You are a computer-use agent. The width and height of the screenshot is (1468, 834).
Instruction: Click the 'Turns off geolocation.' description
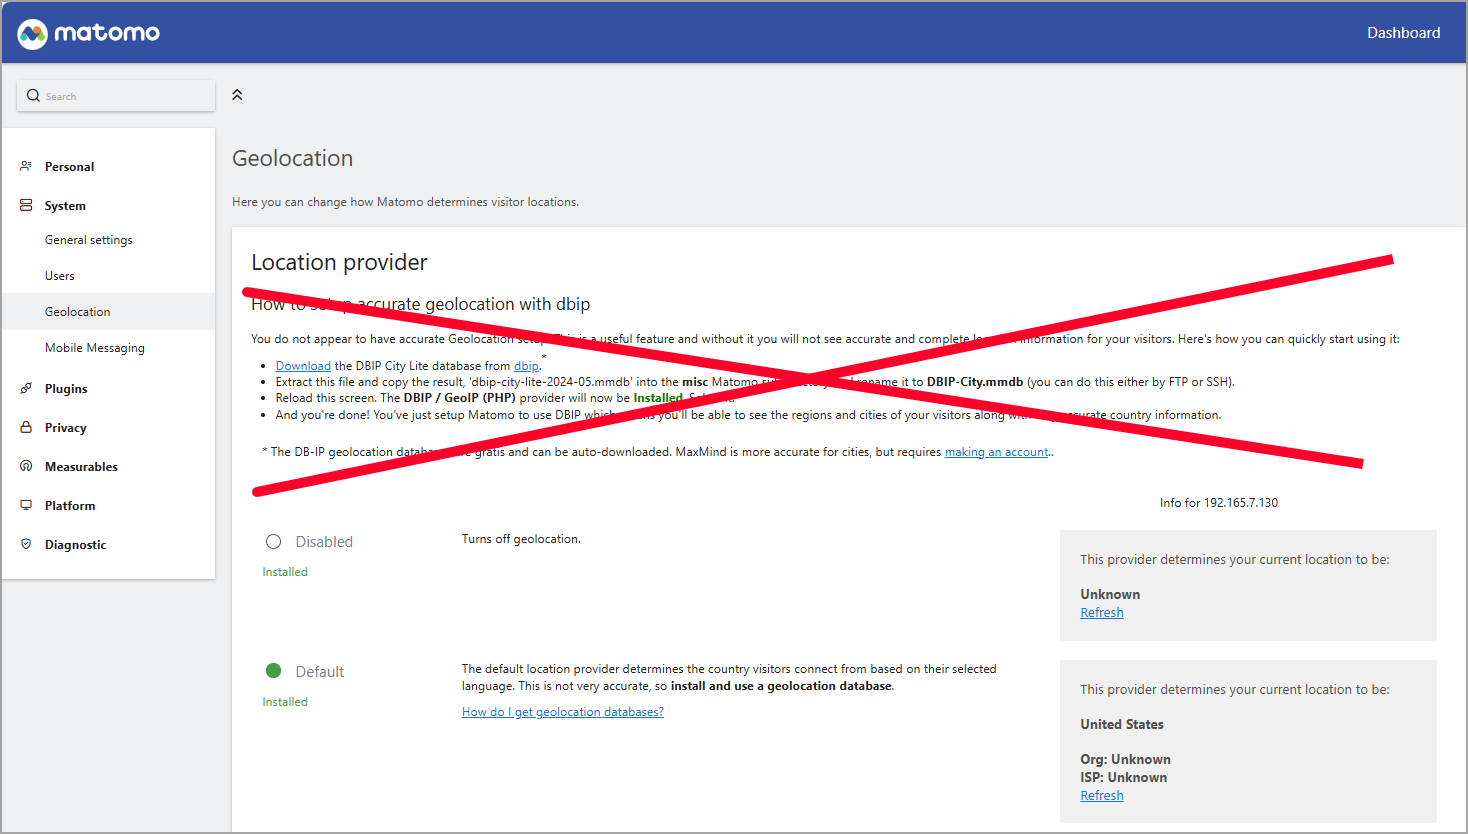point(521,539)
